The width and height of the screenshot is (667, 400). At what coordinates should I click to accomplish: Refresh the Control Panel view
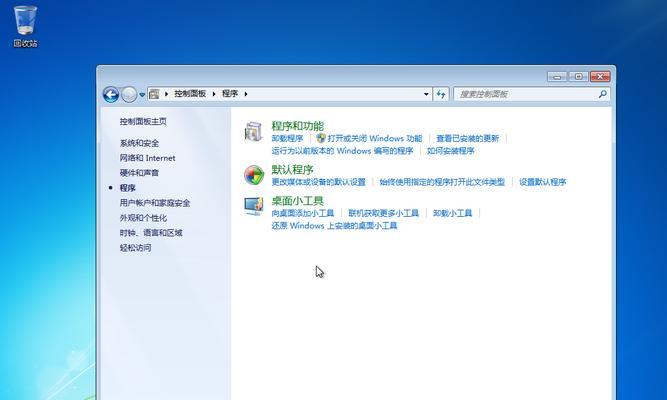coord(441,94)
